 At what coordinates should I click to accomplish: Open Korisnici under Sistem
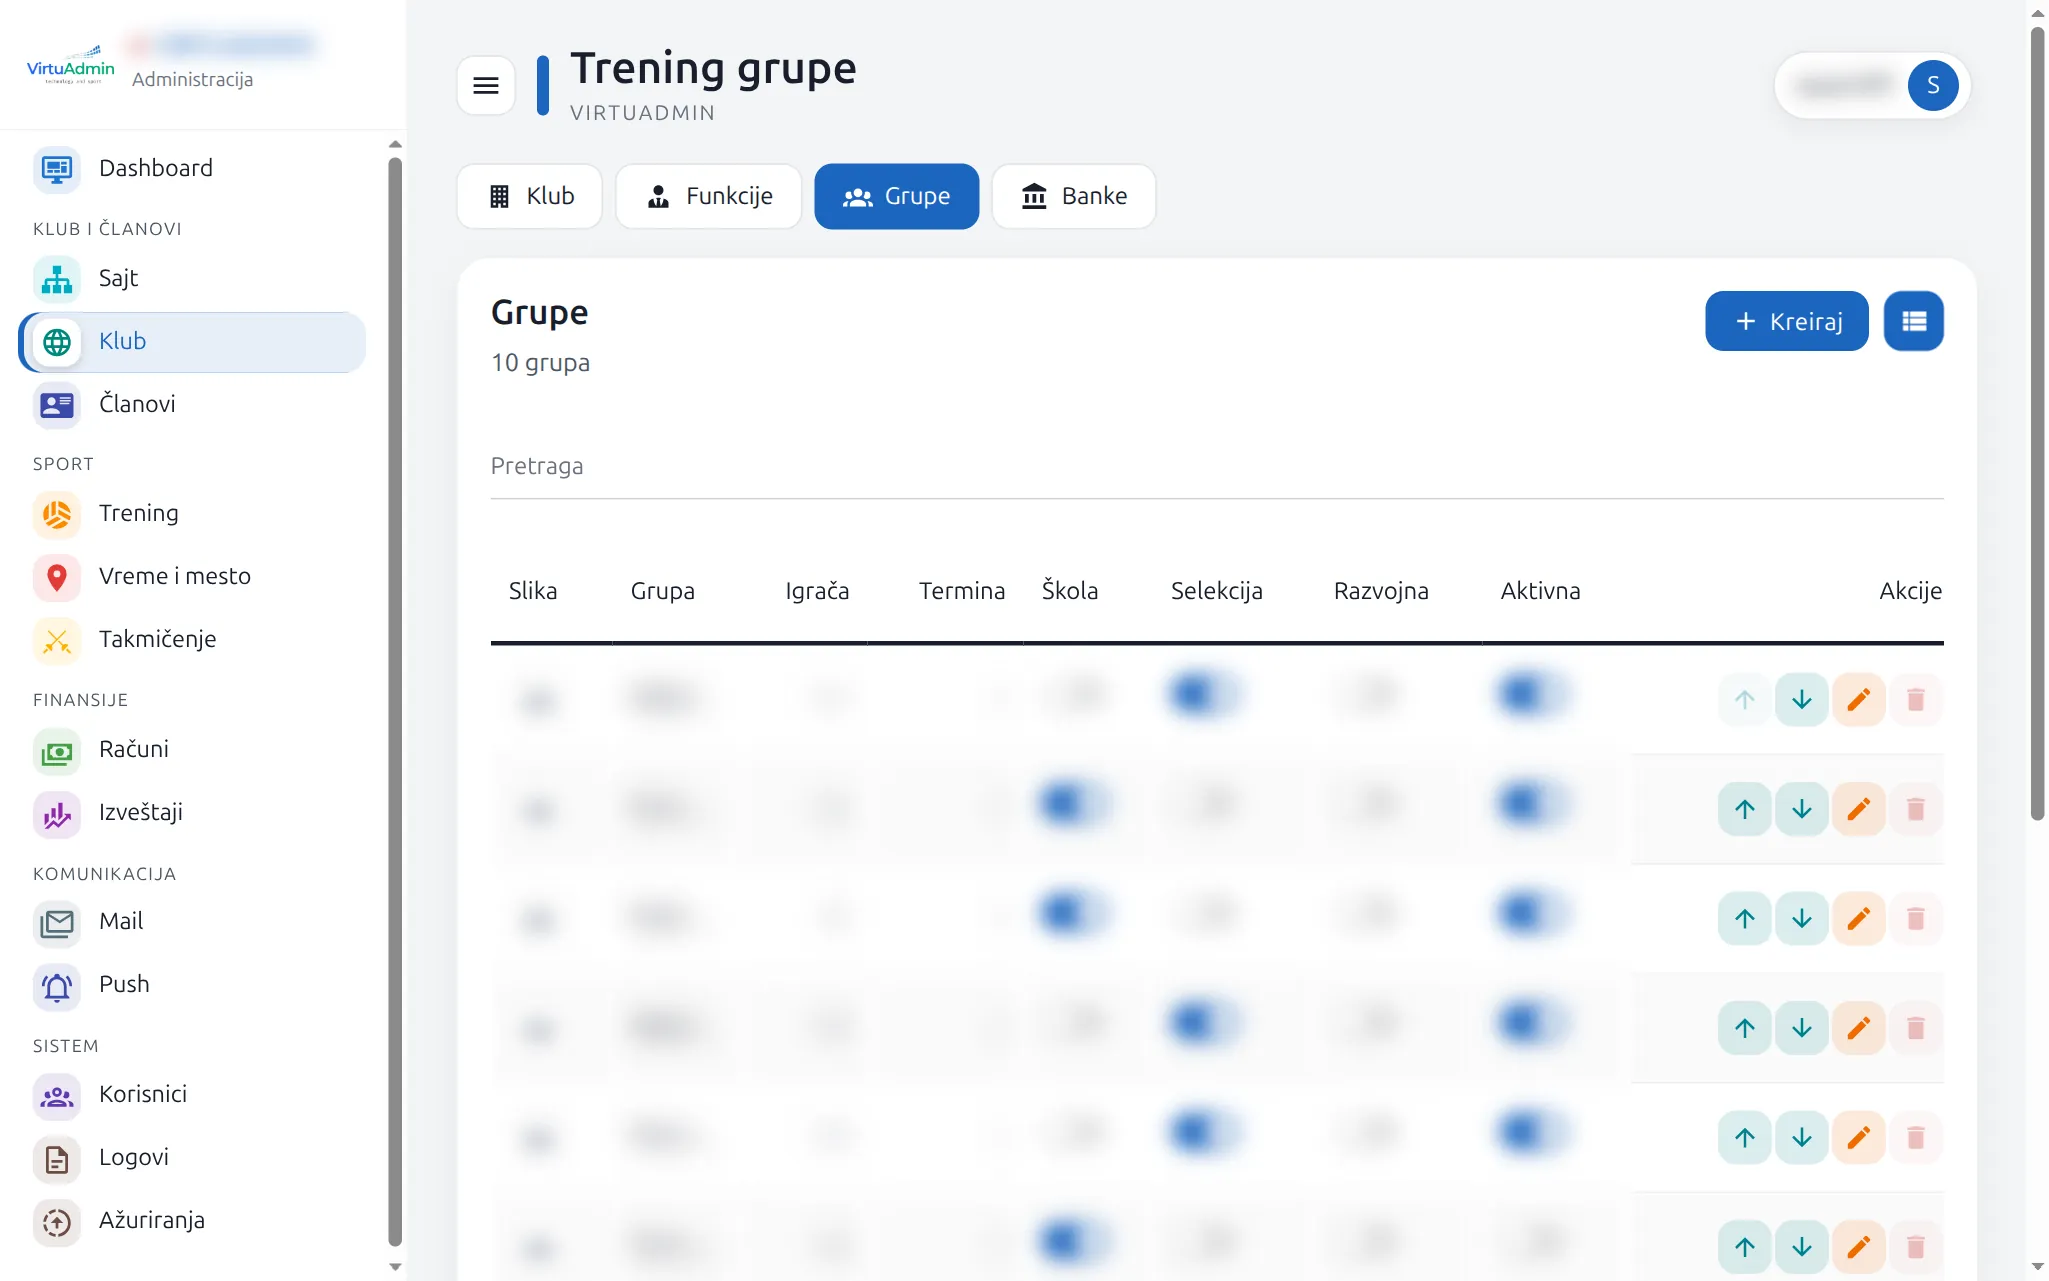click(x=192, y=1095)
